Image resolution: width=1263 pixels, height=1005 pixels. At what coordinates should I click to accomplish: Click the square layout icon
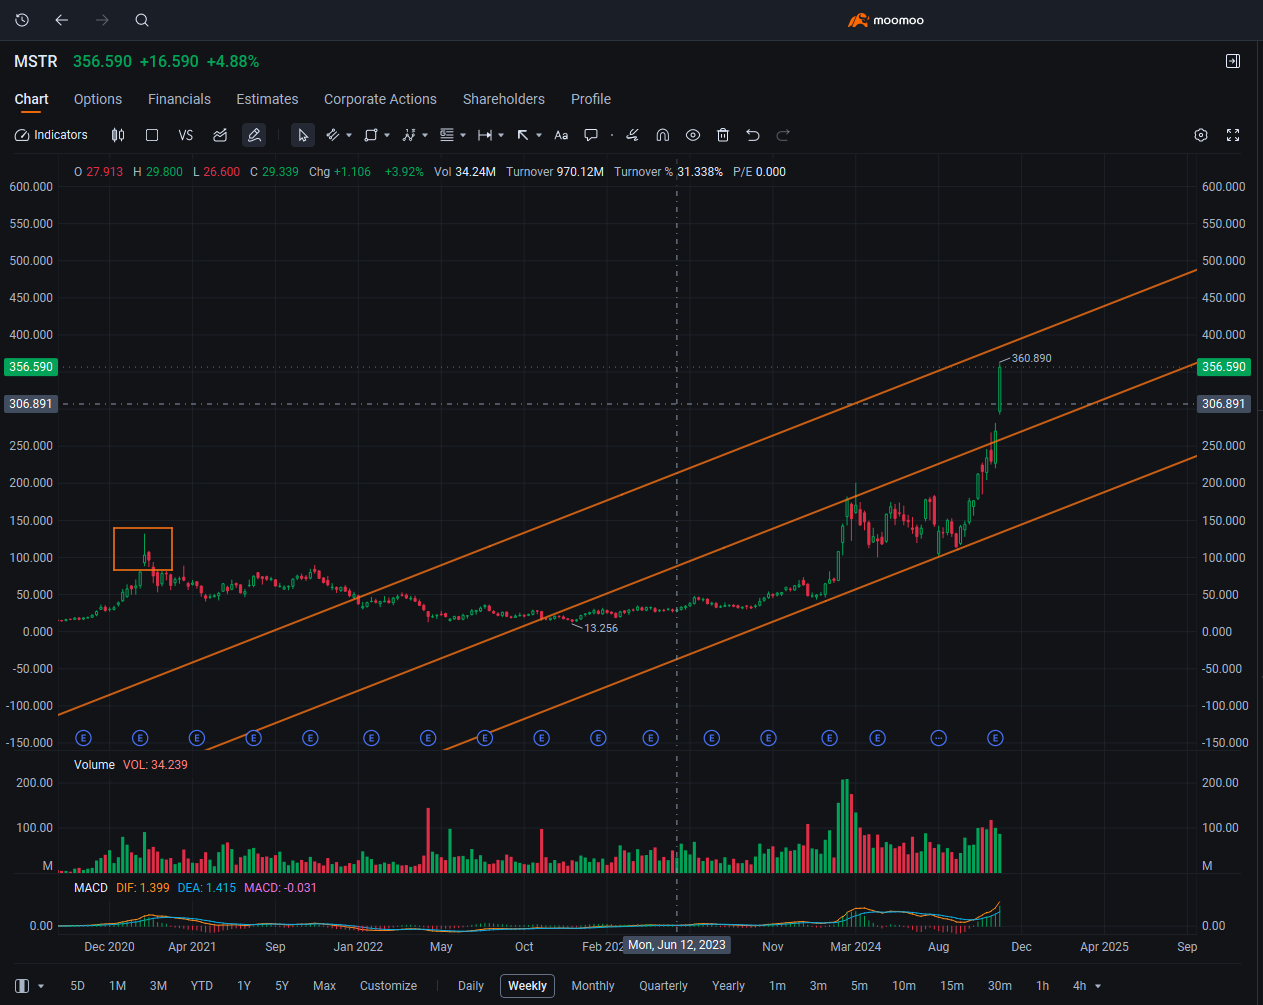click(152, 135)
